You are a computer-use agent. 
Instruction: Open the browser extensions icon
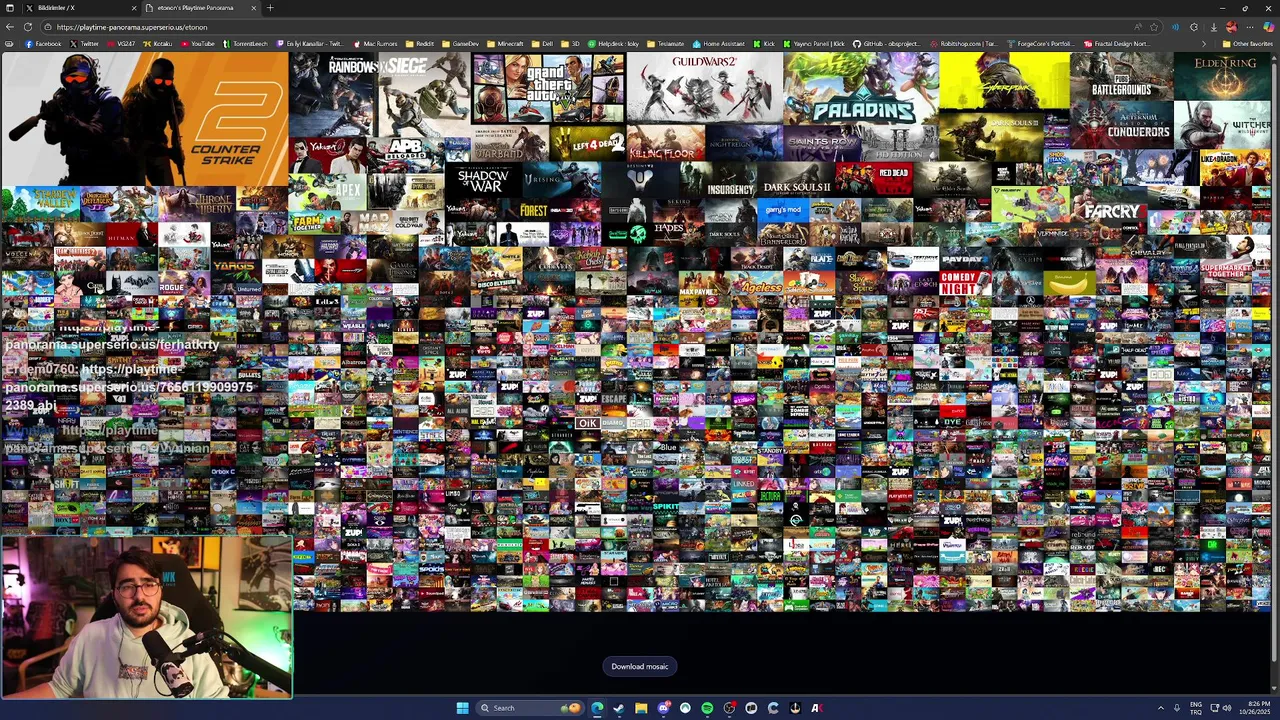[x=1193, y=27]
